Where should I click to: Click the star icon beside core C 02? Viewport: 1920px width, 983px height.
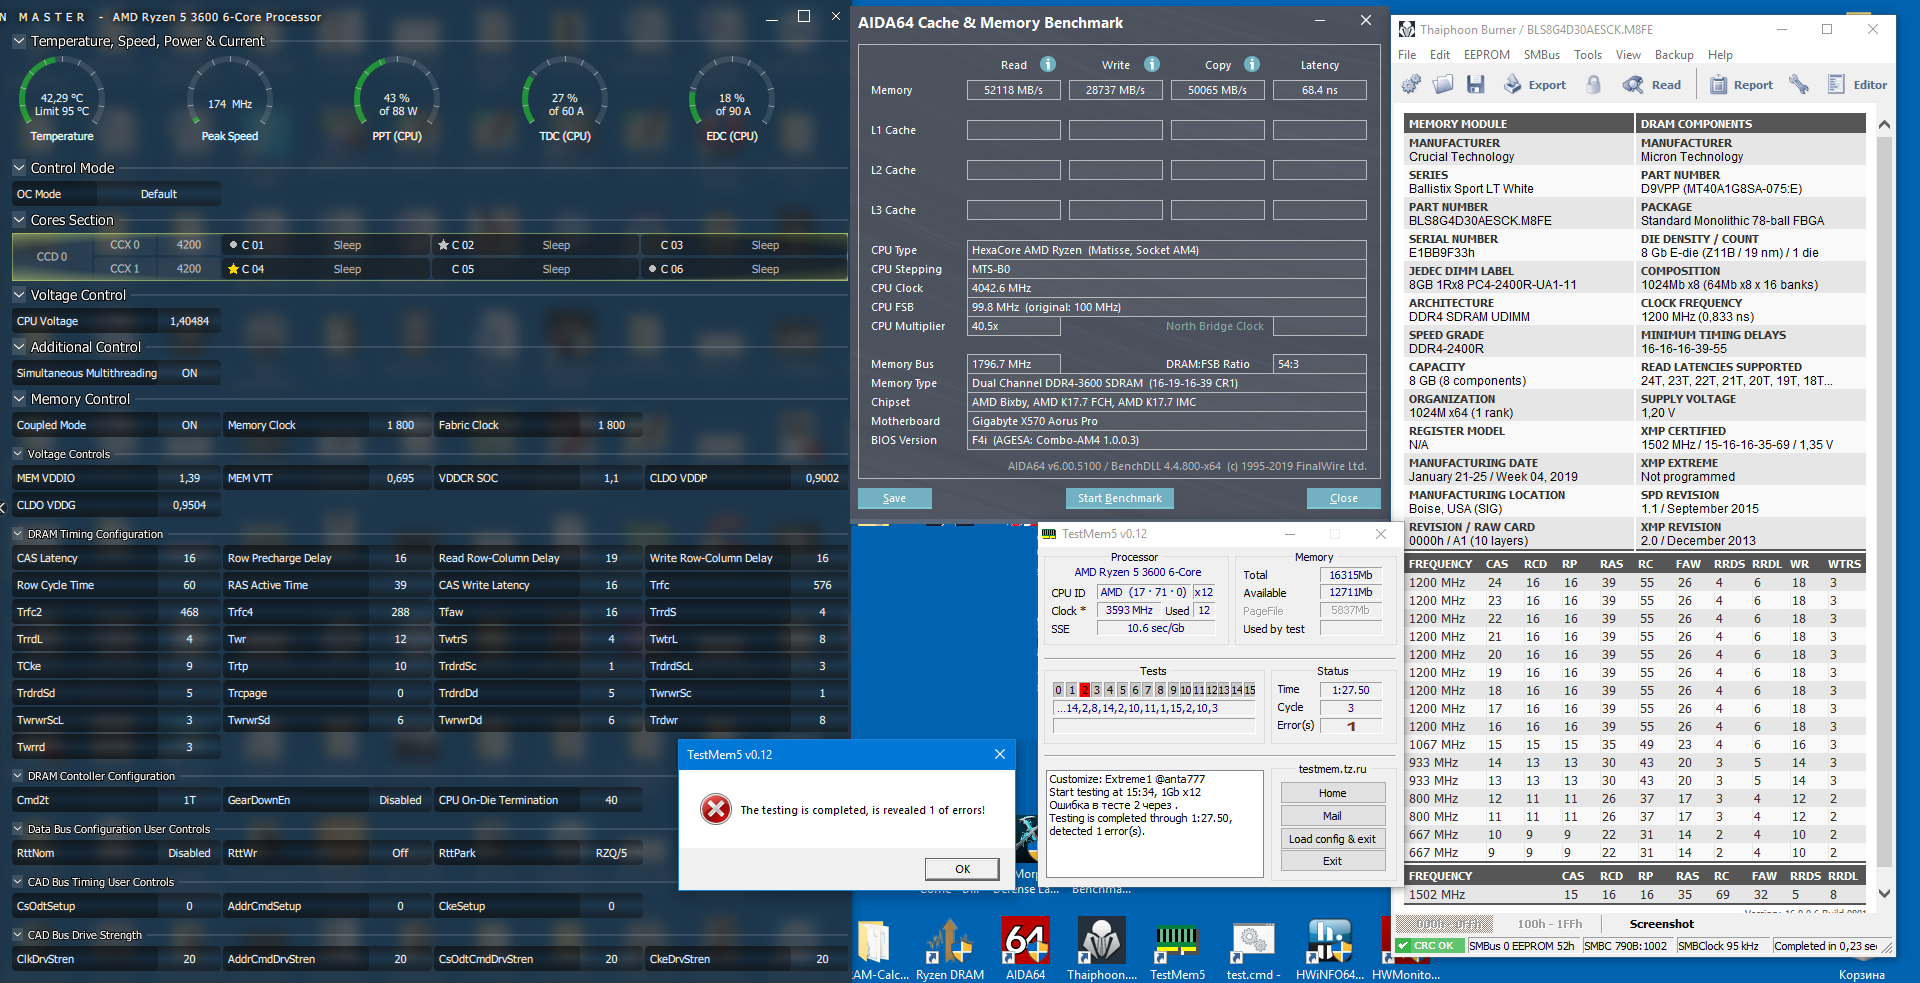coord(443,245)
